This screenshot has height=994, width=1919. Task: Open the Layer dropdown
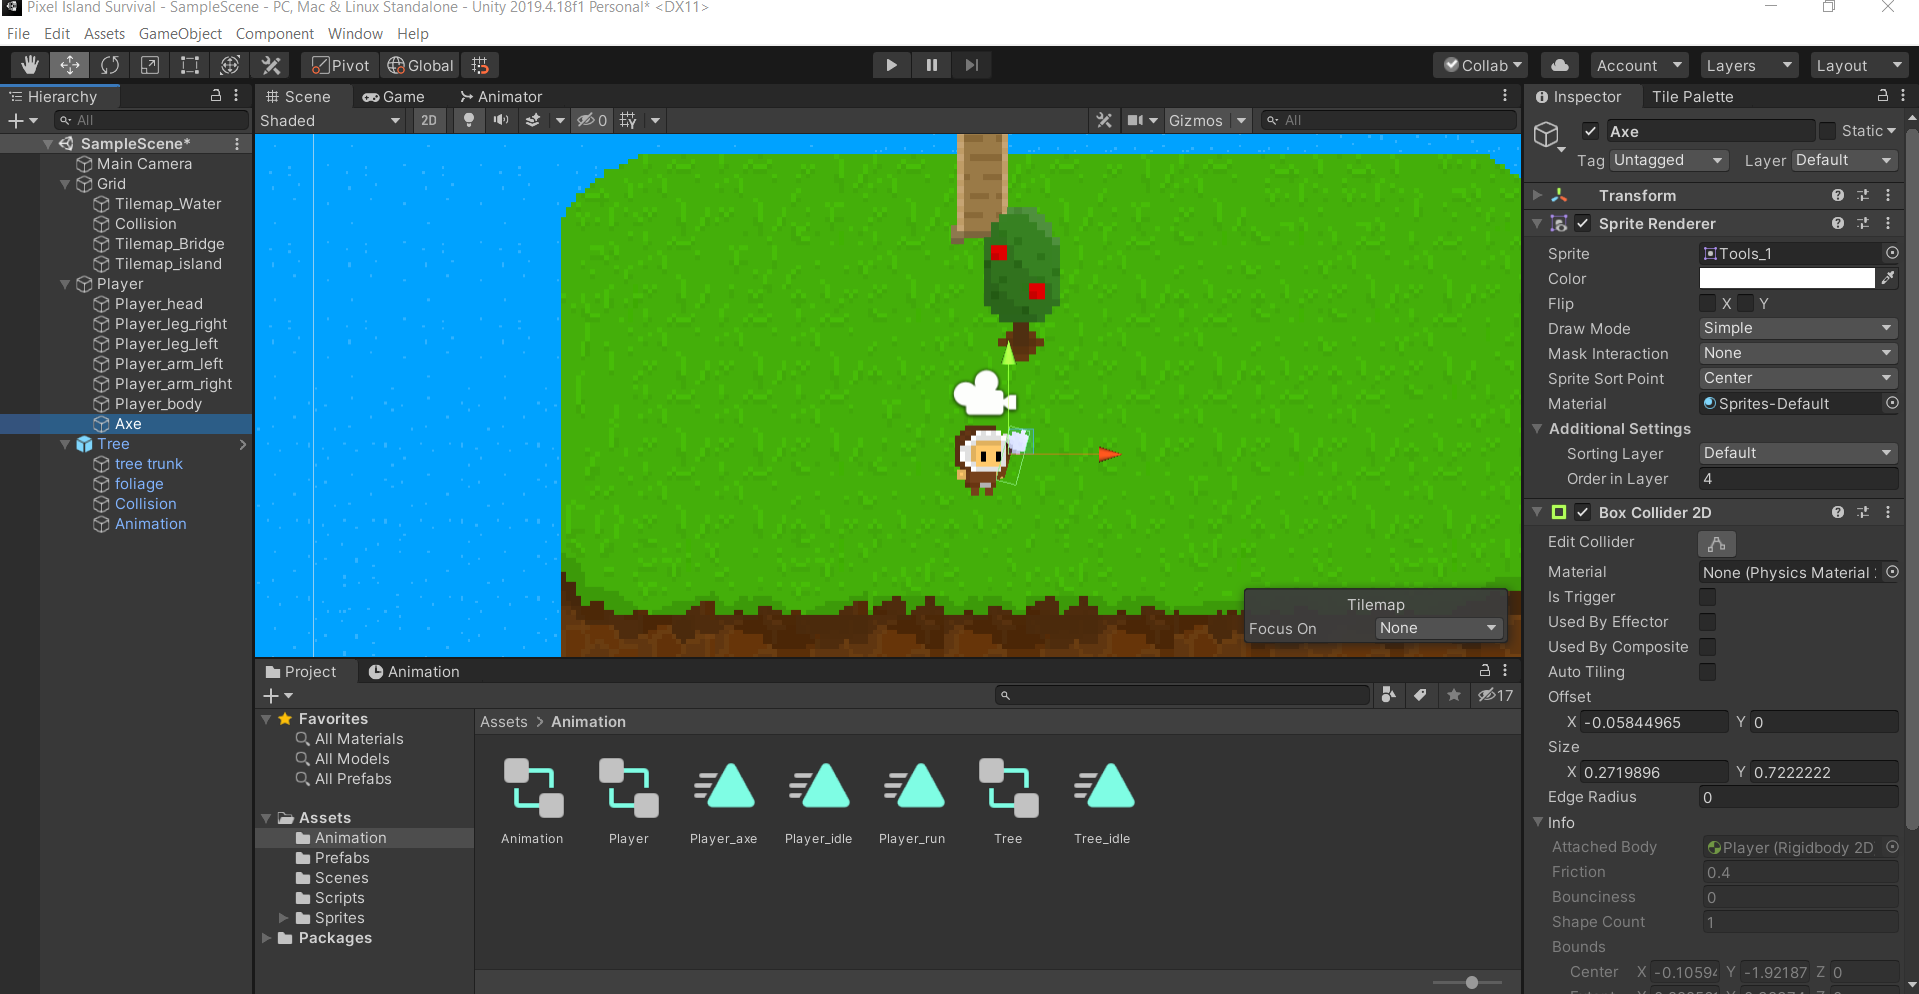click(x=1845, y=160)
